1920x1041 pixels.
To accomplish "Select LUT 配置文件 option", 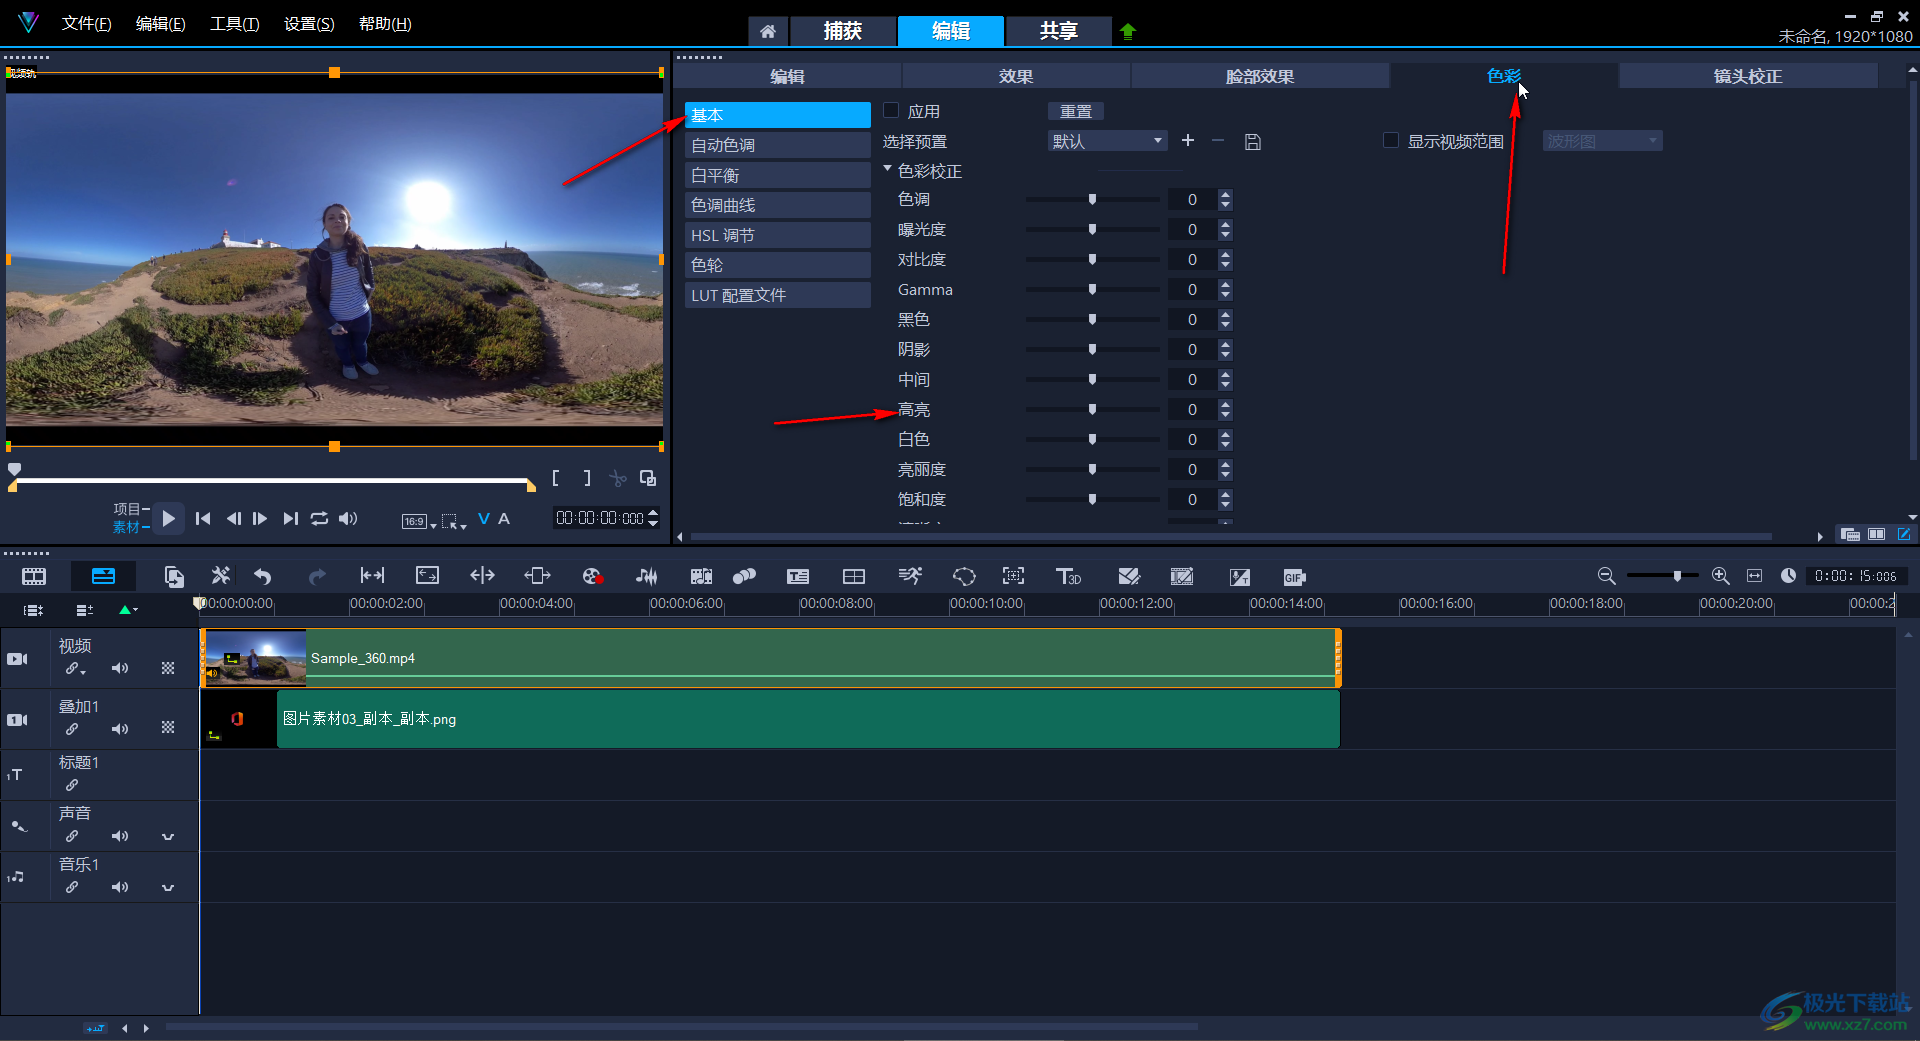I will pos(778,295).
